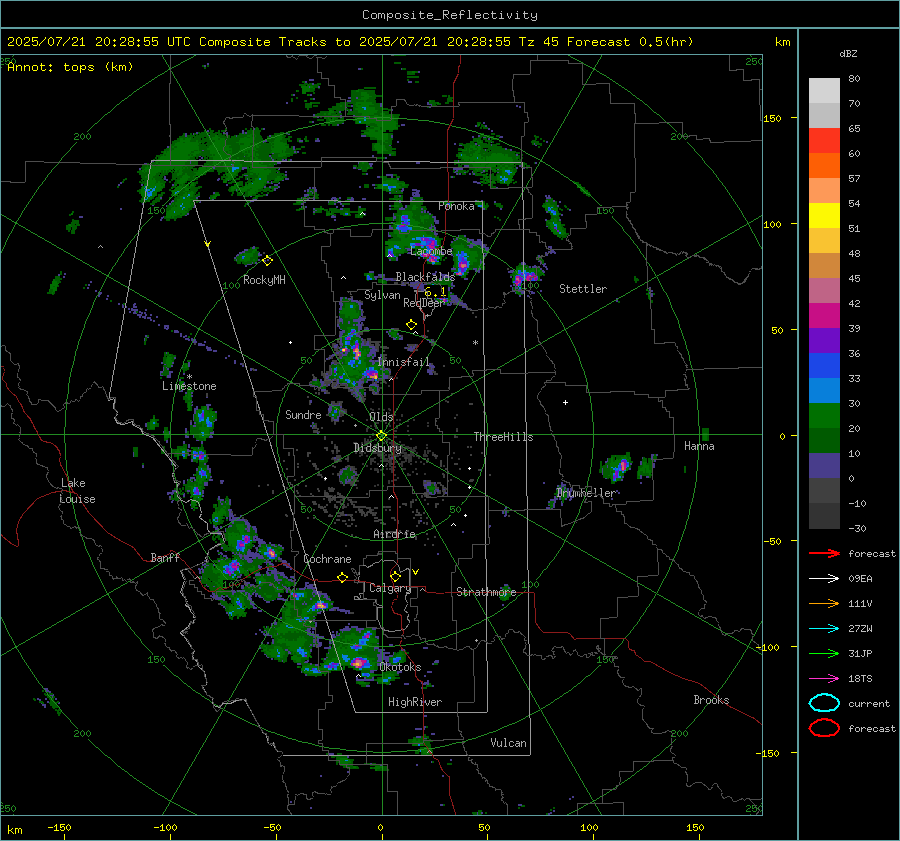The image size is (900, 841).
Task: Click the Lake Louise label
Action: coord(78,491)
